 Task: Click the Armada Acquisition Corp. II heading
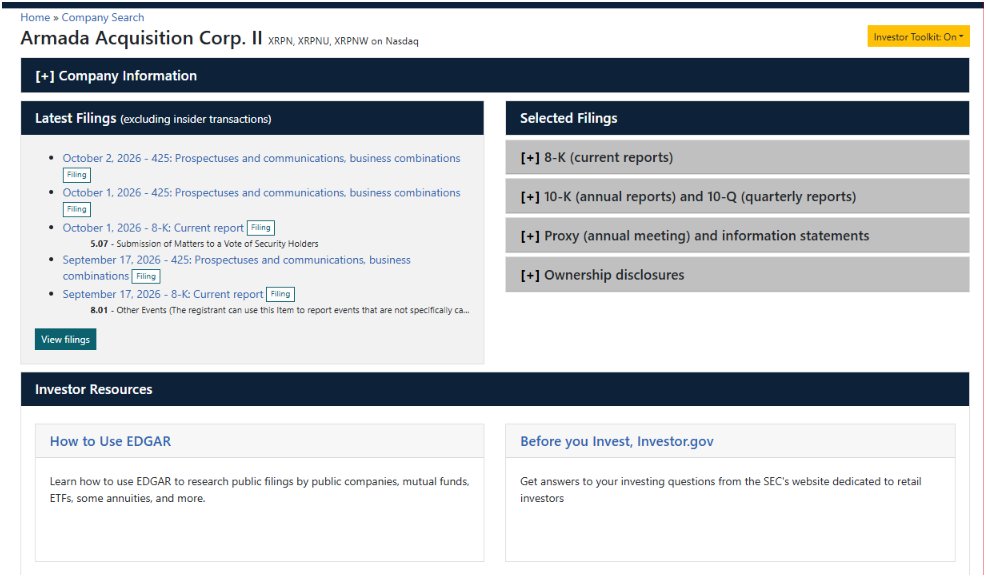click(x=141, y=38)
